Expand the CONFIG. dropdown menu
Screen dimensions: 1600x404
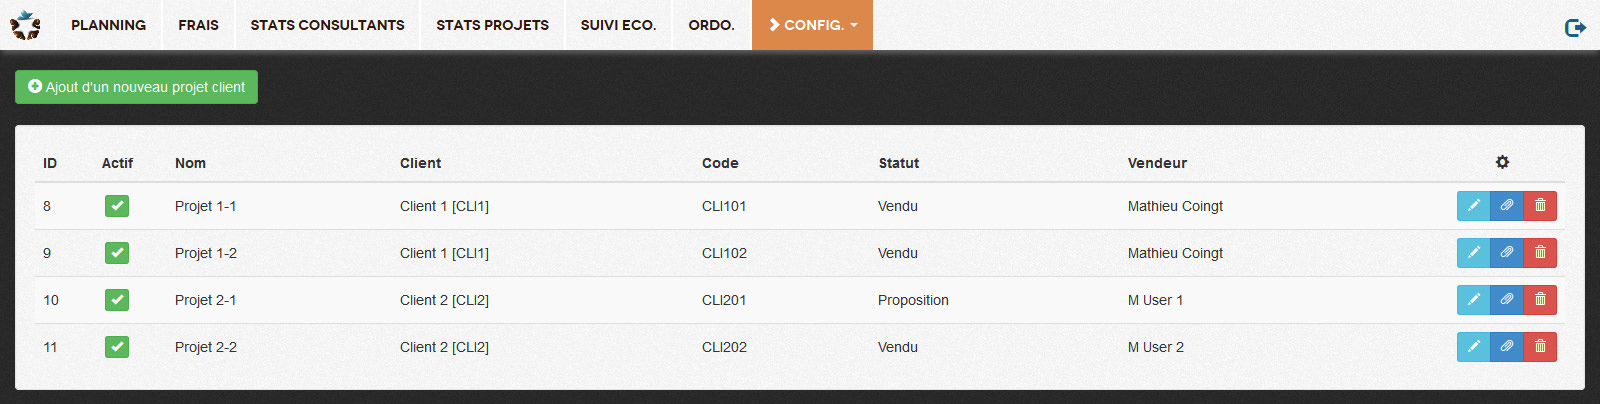click(812, 25)
